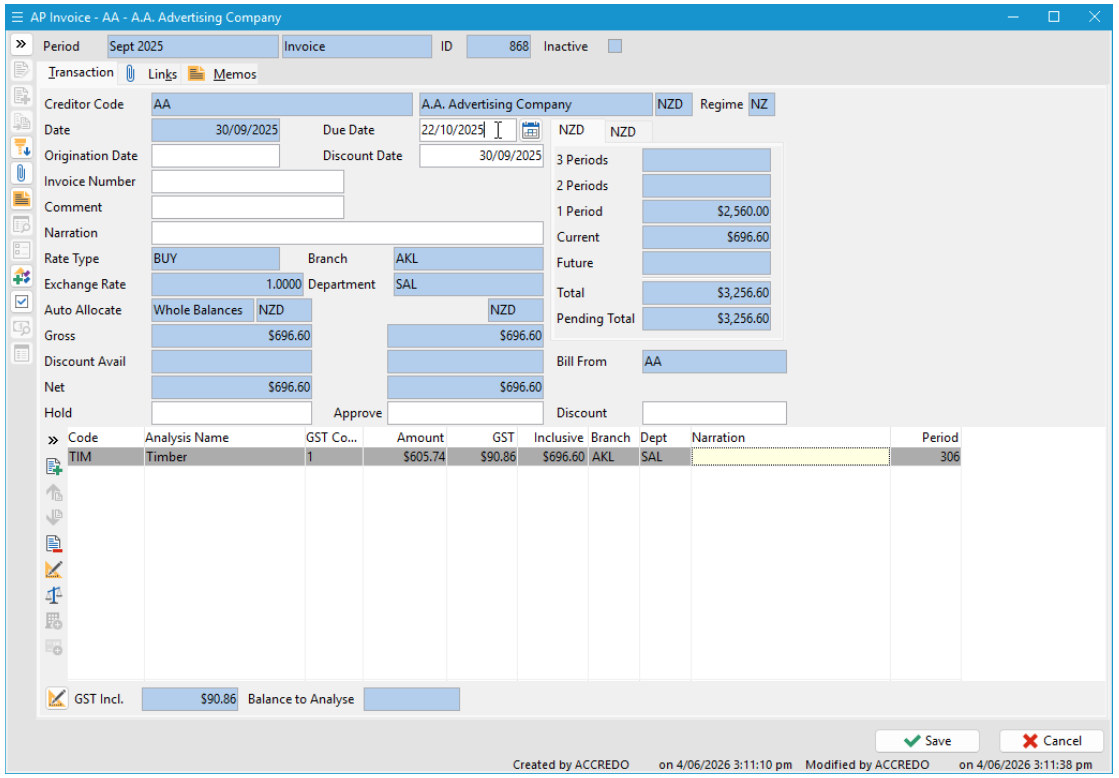Expand the chevron beside the Code column header
This screenshot has width=1119, height=778.
(x=53, y=440)
